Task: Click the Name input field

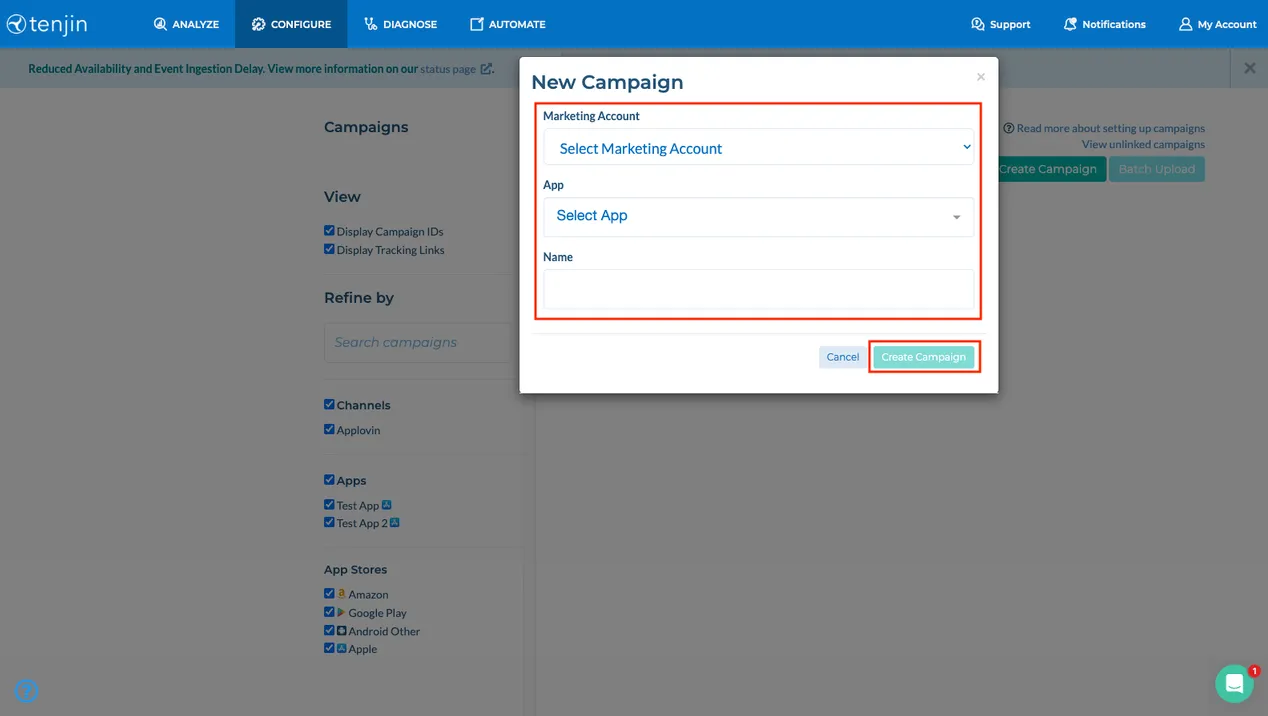Action: 757,288
